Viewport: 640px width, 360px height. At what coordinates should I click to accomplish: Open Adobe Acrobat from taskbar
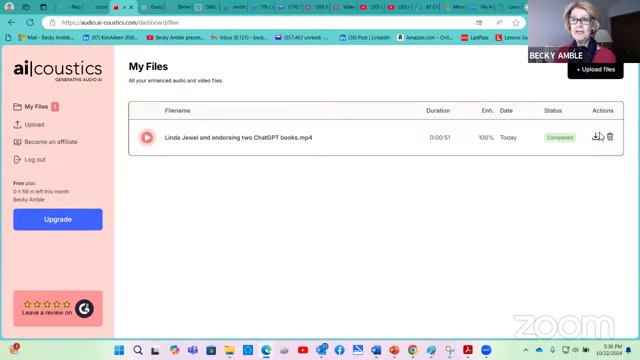coord(468,350)
